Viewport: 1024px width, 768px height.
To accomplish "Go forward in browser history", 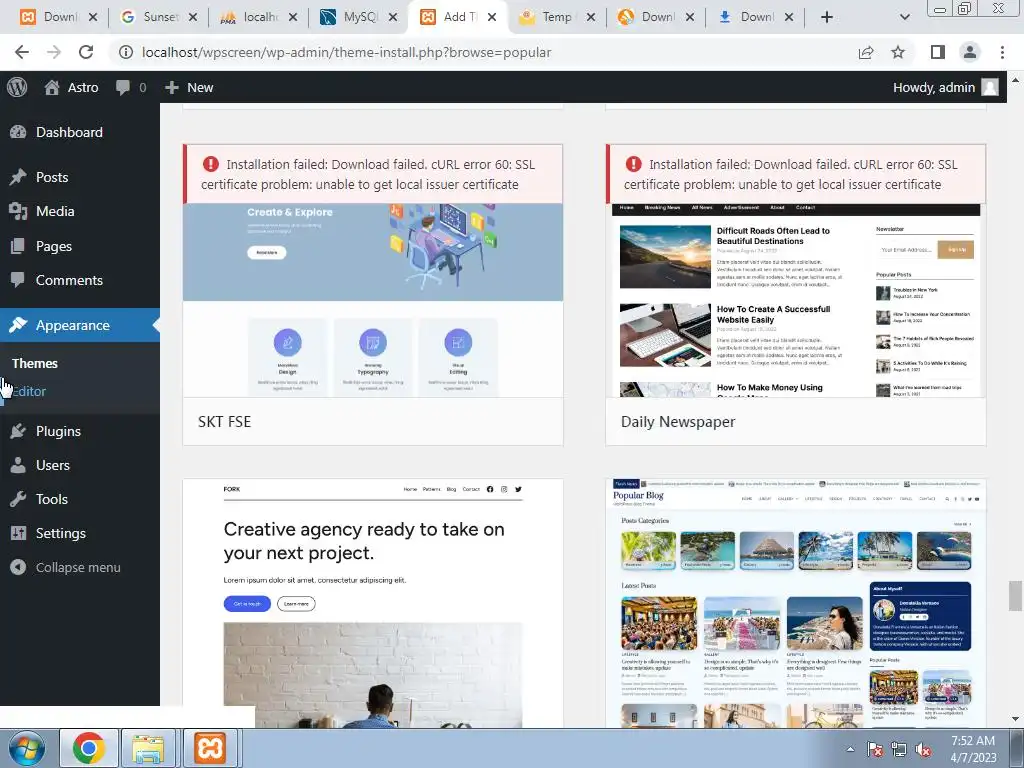I will click(54, 52).
